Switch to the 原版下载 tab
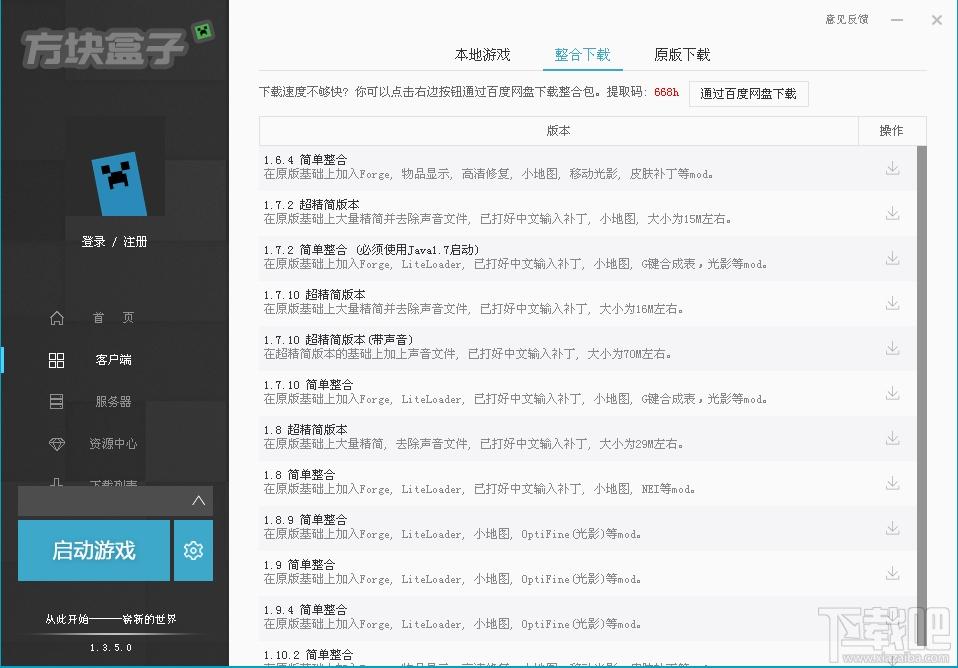958x668 pixels. click(682, 54)
